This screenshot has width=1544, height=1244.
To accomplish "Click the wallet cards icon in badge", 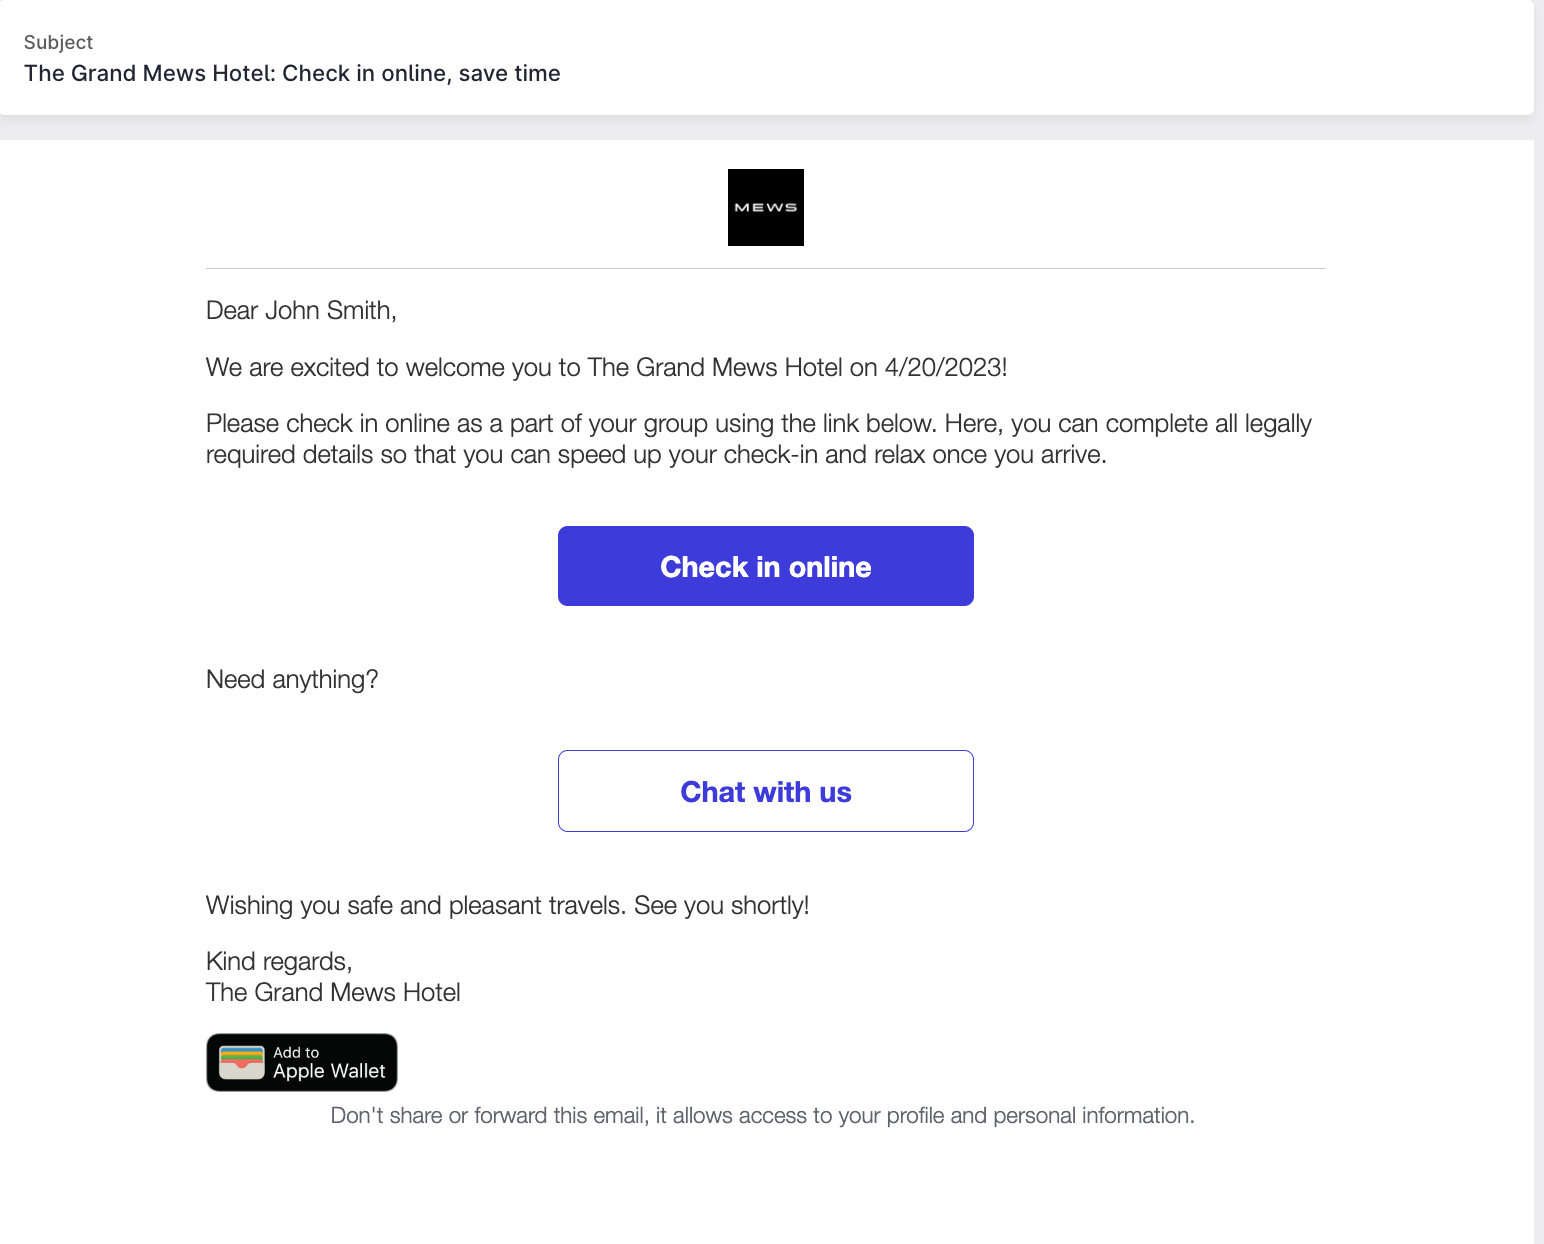I will click(241, 1062).
